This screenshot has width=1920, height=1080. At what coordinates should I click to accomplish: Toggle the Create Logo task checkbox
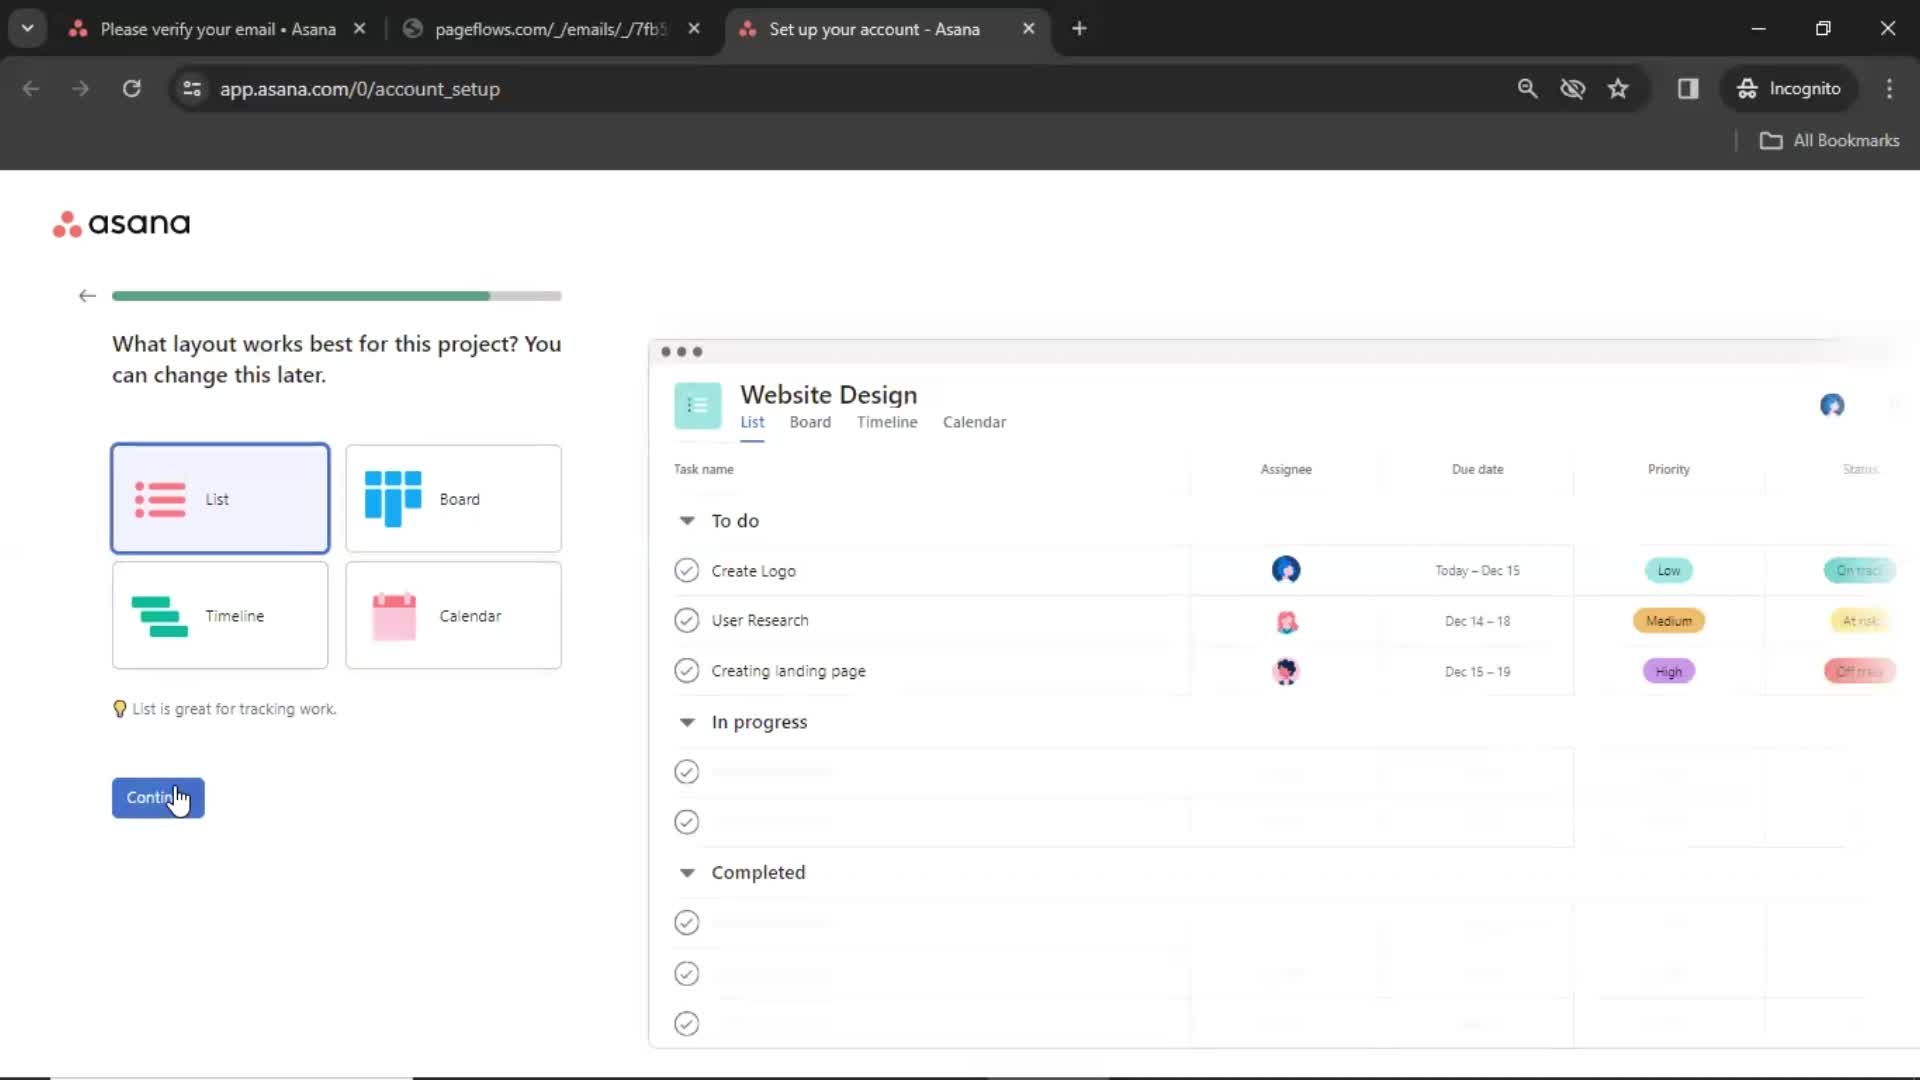686,570
